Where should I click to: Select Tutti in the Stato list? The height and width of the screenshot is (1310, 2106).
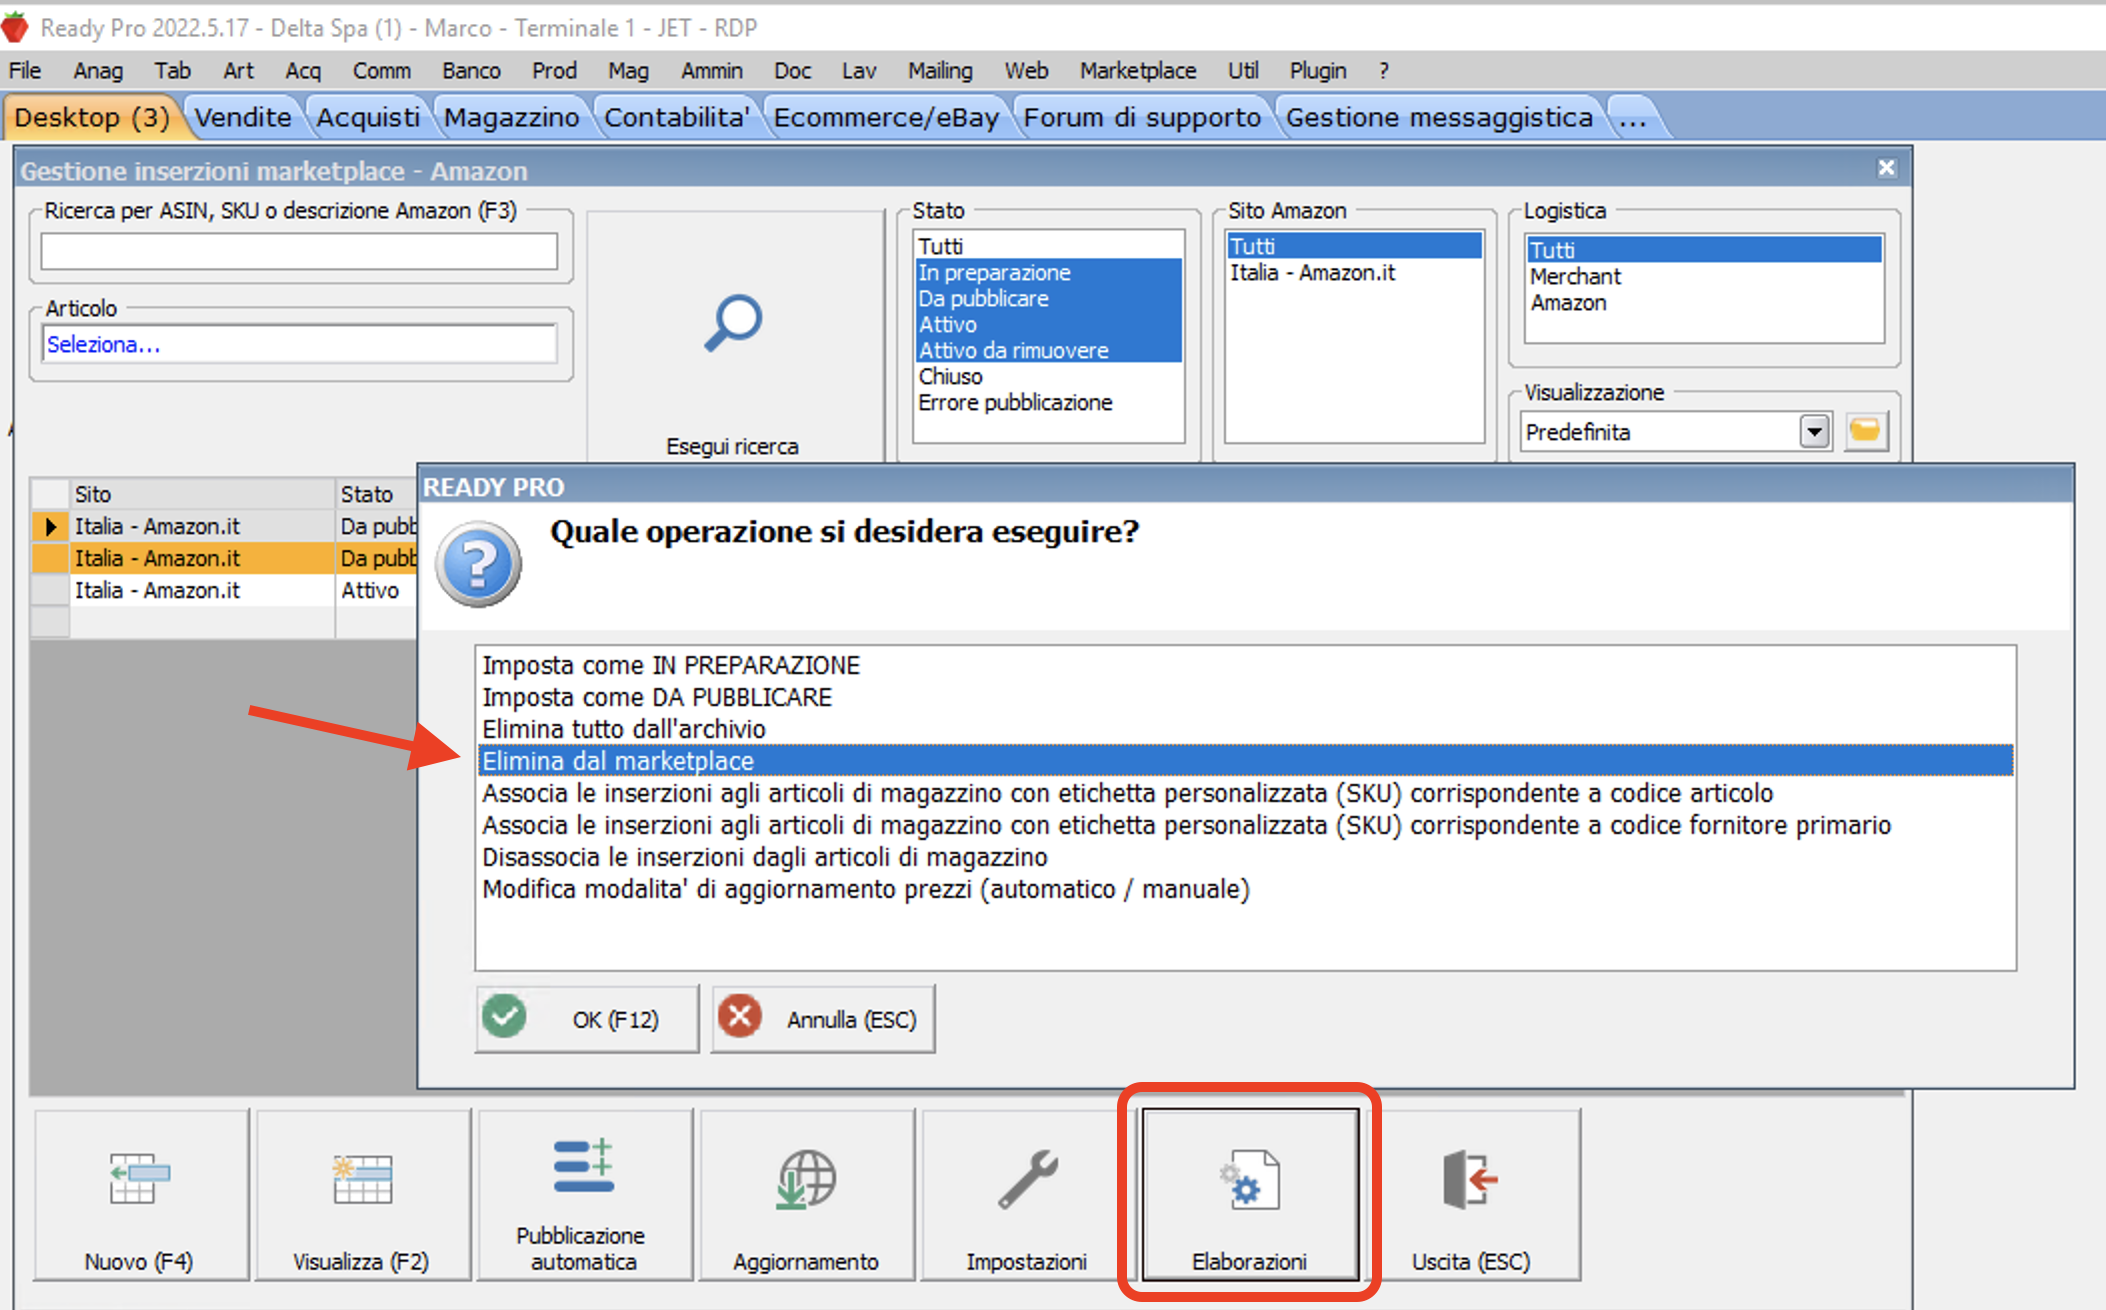[1048, 246]
